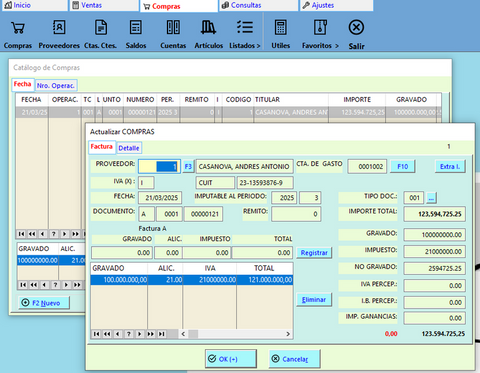Click the F3 supplier lookup button
480x373 pixels.
click(x=188, y=166)
